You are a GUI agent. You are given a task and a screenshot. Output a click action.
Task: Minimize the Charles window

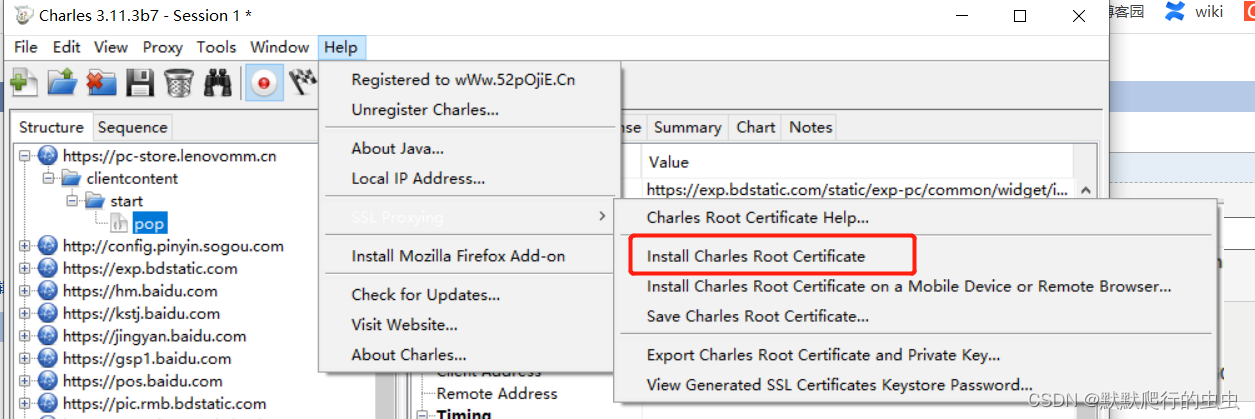(962, 15)
